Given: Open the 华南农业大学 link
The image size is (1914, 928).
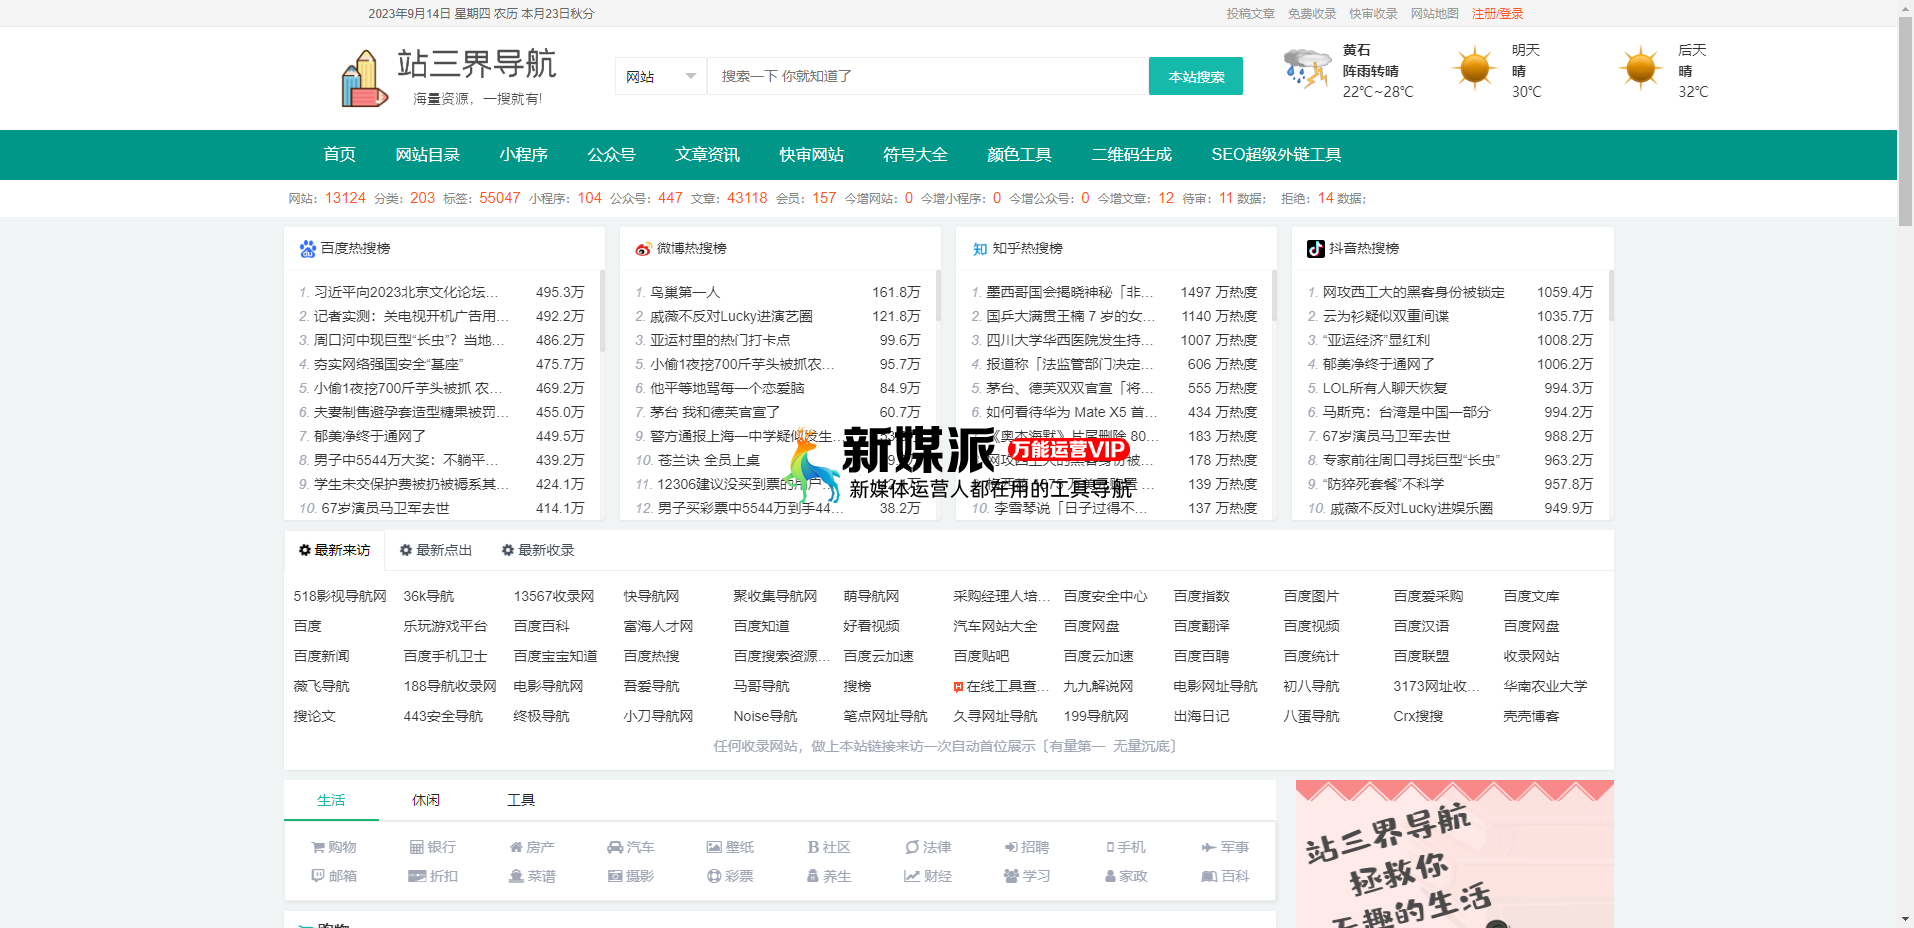Looking at the screenshot, I should point(1545,686).
